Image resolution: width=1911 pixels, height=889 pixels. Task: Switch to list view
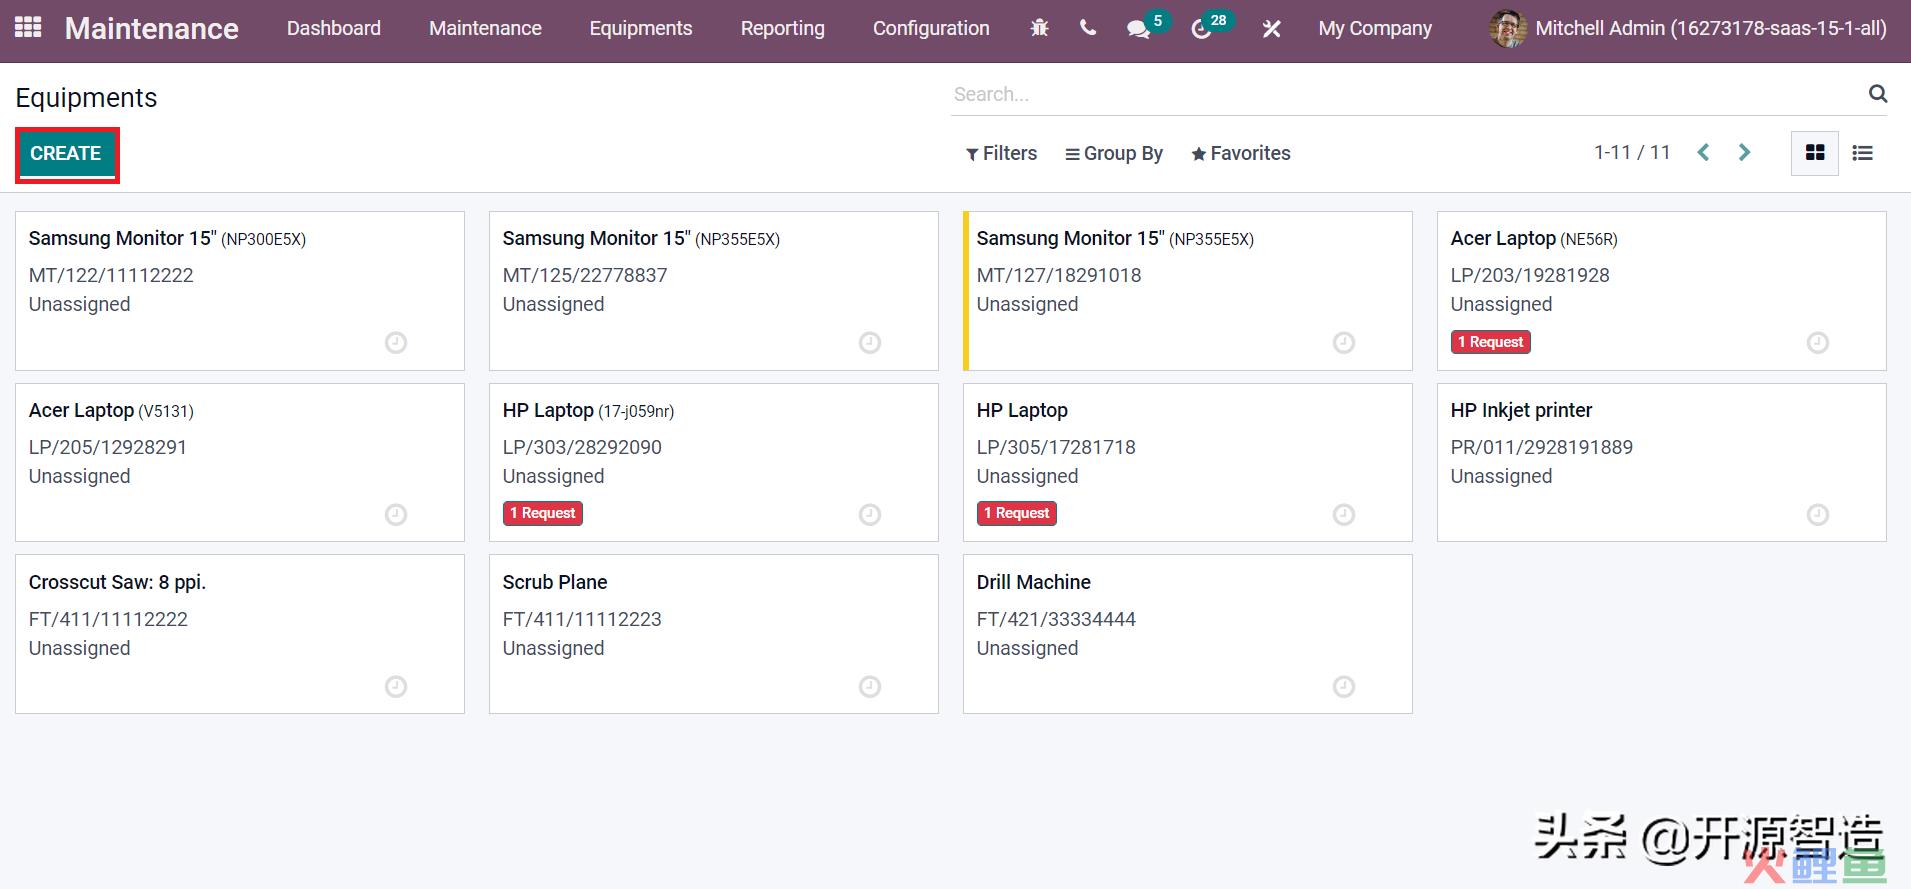1862,153
